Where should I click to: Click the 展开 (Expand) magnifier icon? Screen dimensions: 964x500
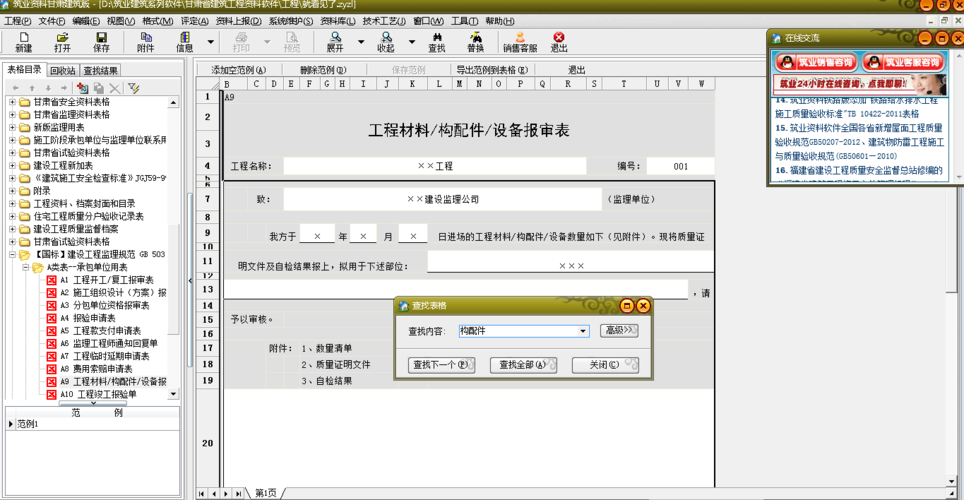(335, 42)
